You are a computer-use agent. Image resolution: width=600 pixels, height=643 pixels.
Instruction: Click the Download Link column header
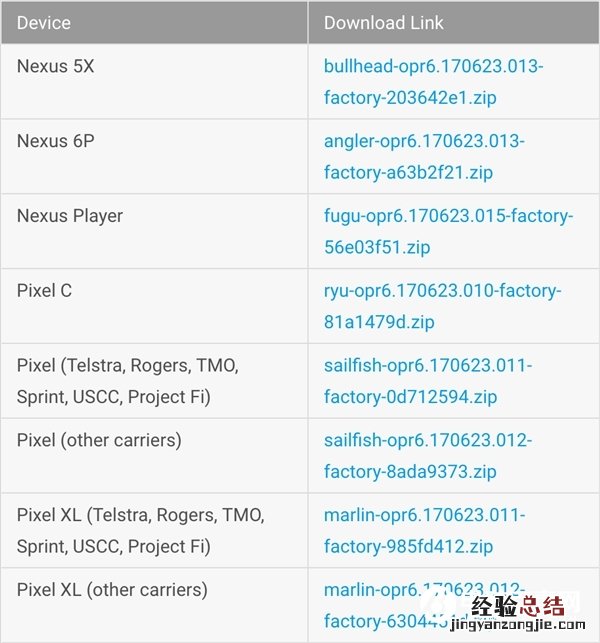[x=383, y=22]
